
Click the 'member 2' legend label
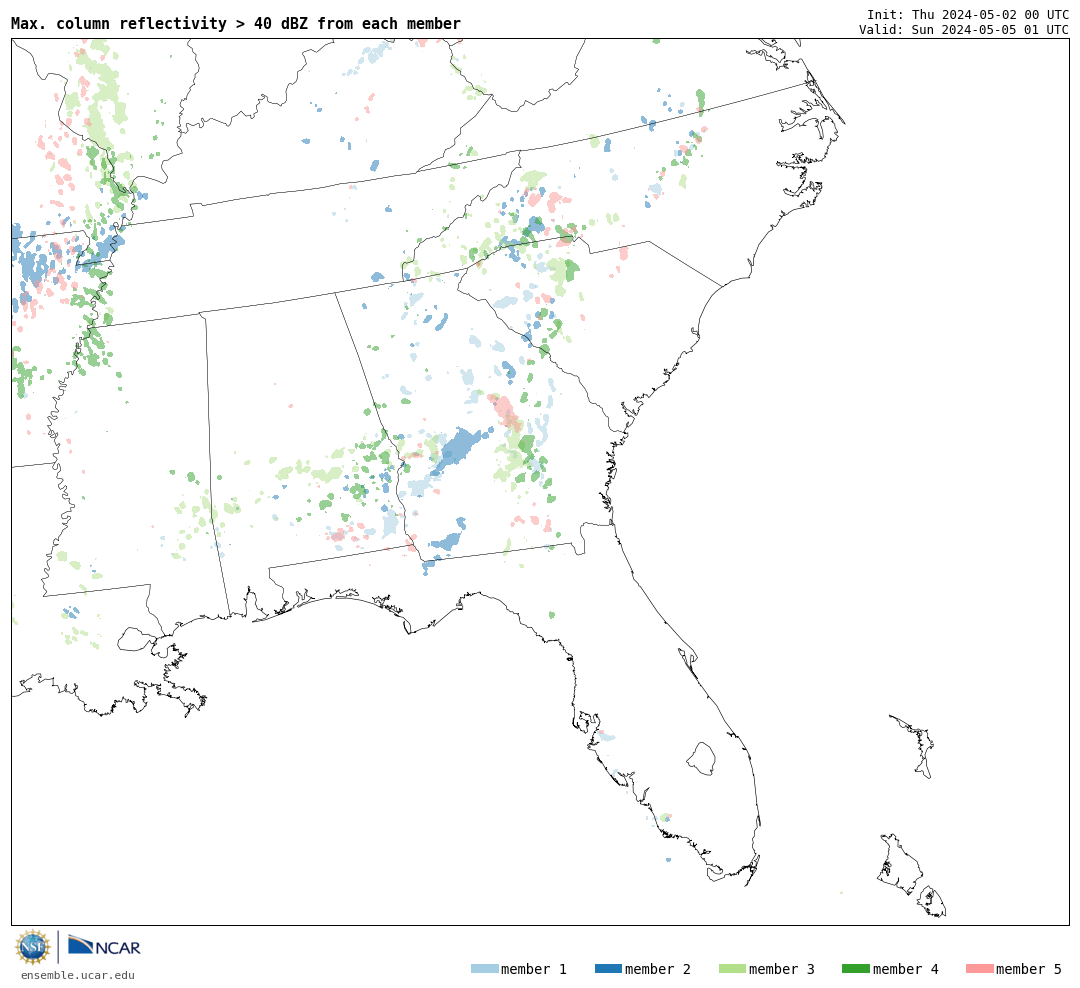(x=658, y=969)
